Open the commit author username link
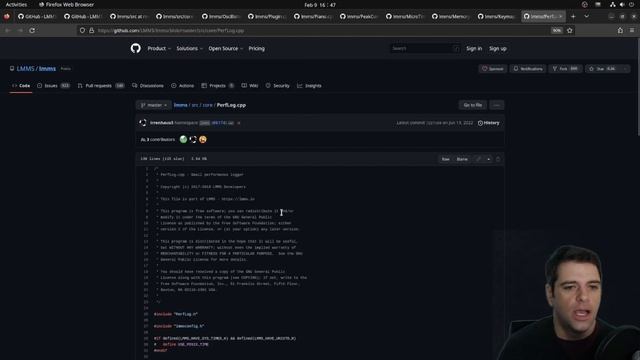The height and width of the screenshot is (360, 640). (162, 122)
